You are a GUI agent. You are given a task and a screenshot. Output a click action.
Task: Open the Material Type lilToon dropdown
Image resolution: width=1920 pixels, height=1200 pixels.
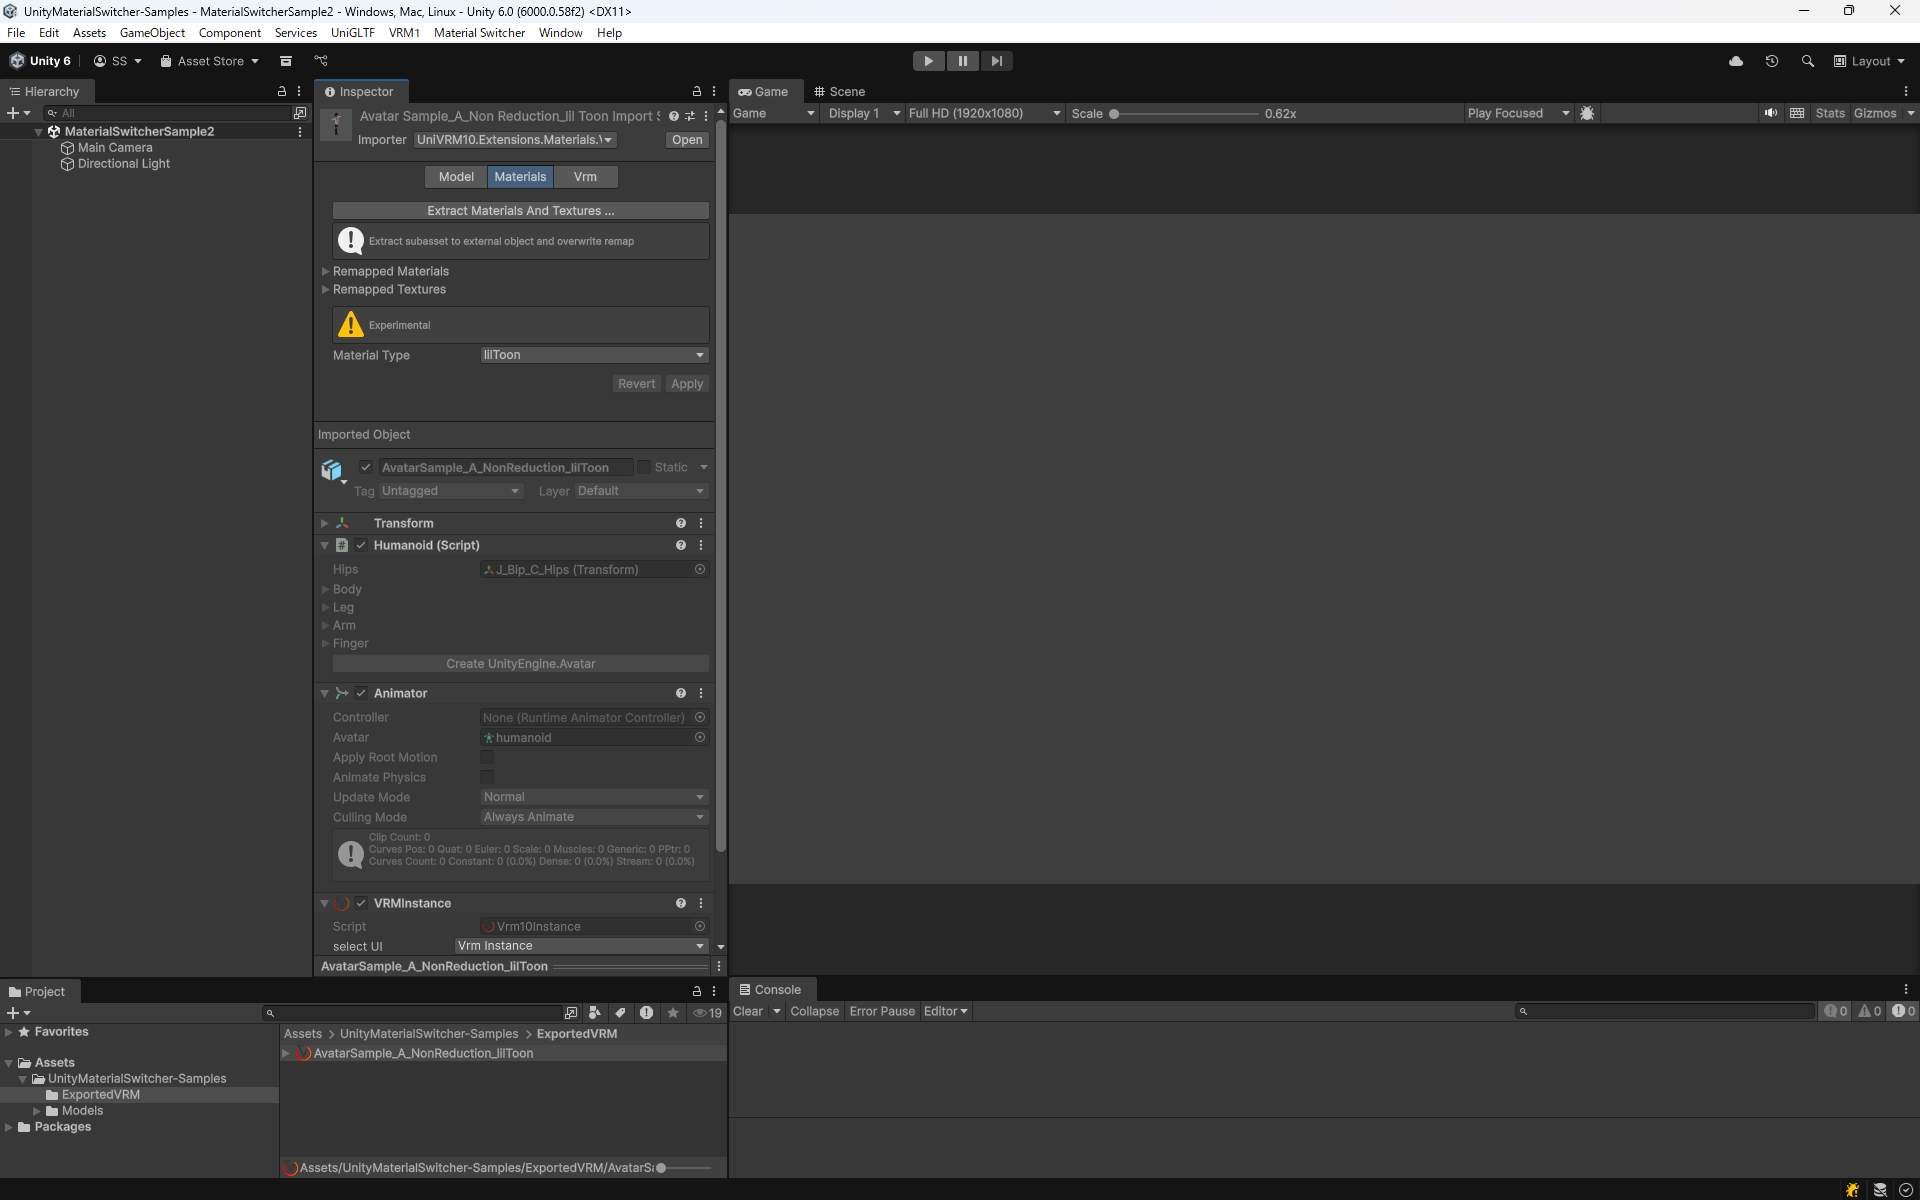tap(594, 355)
